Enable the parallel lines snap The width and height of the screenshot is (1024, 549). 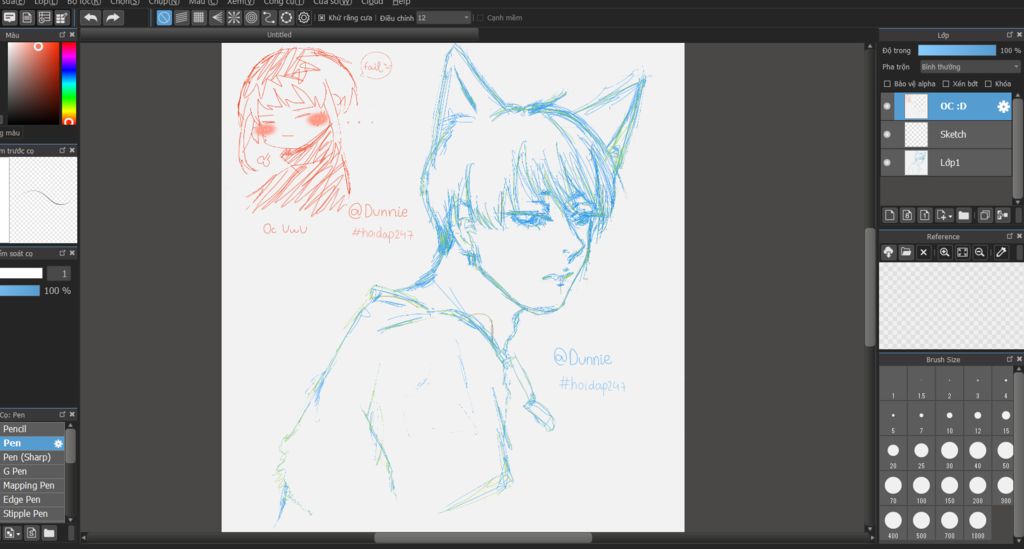click(182, 18)
